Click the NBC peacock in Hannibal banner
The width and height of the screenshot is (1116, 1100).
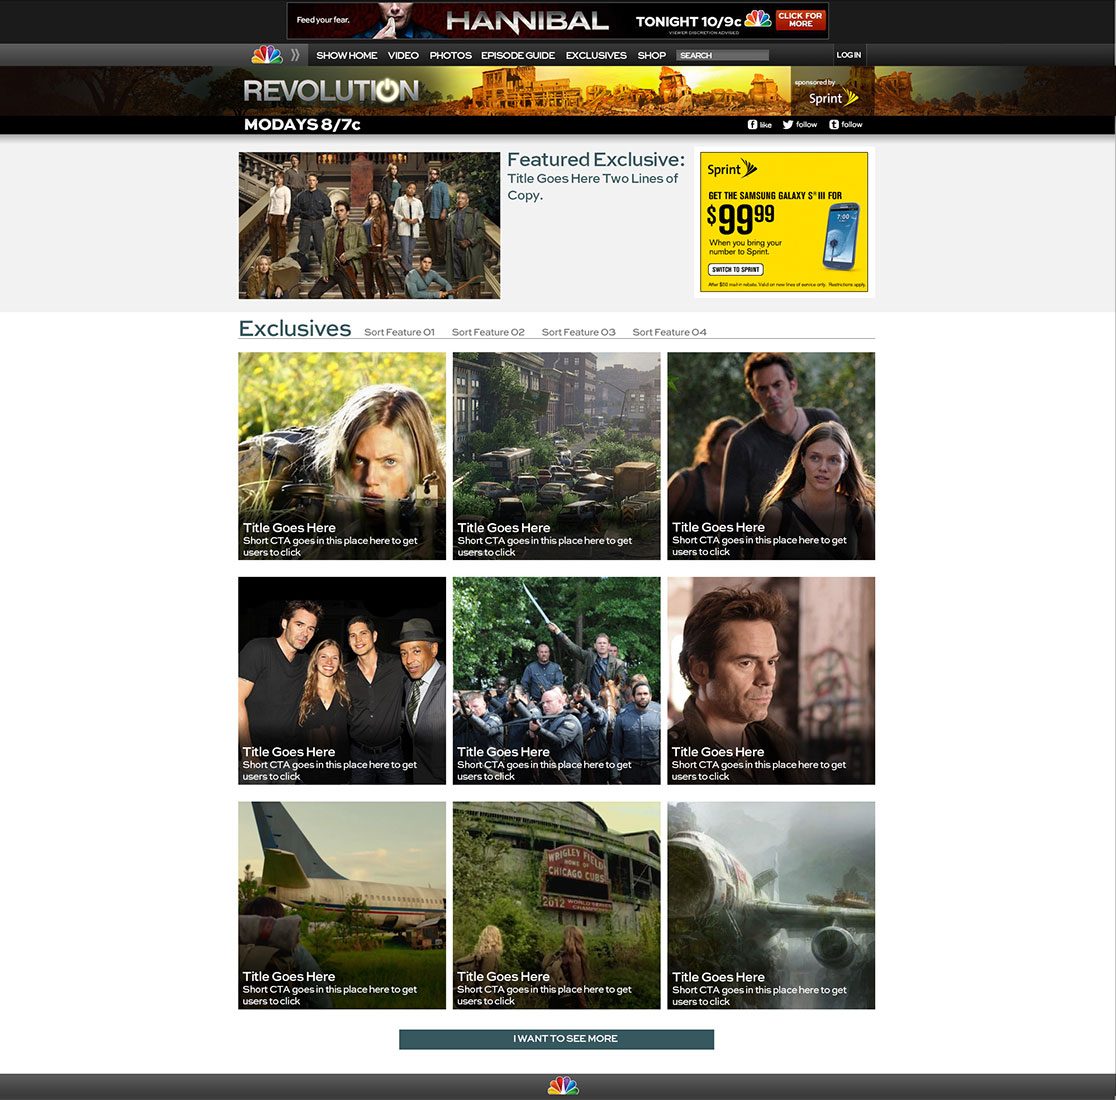[757, 19]
